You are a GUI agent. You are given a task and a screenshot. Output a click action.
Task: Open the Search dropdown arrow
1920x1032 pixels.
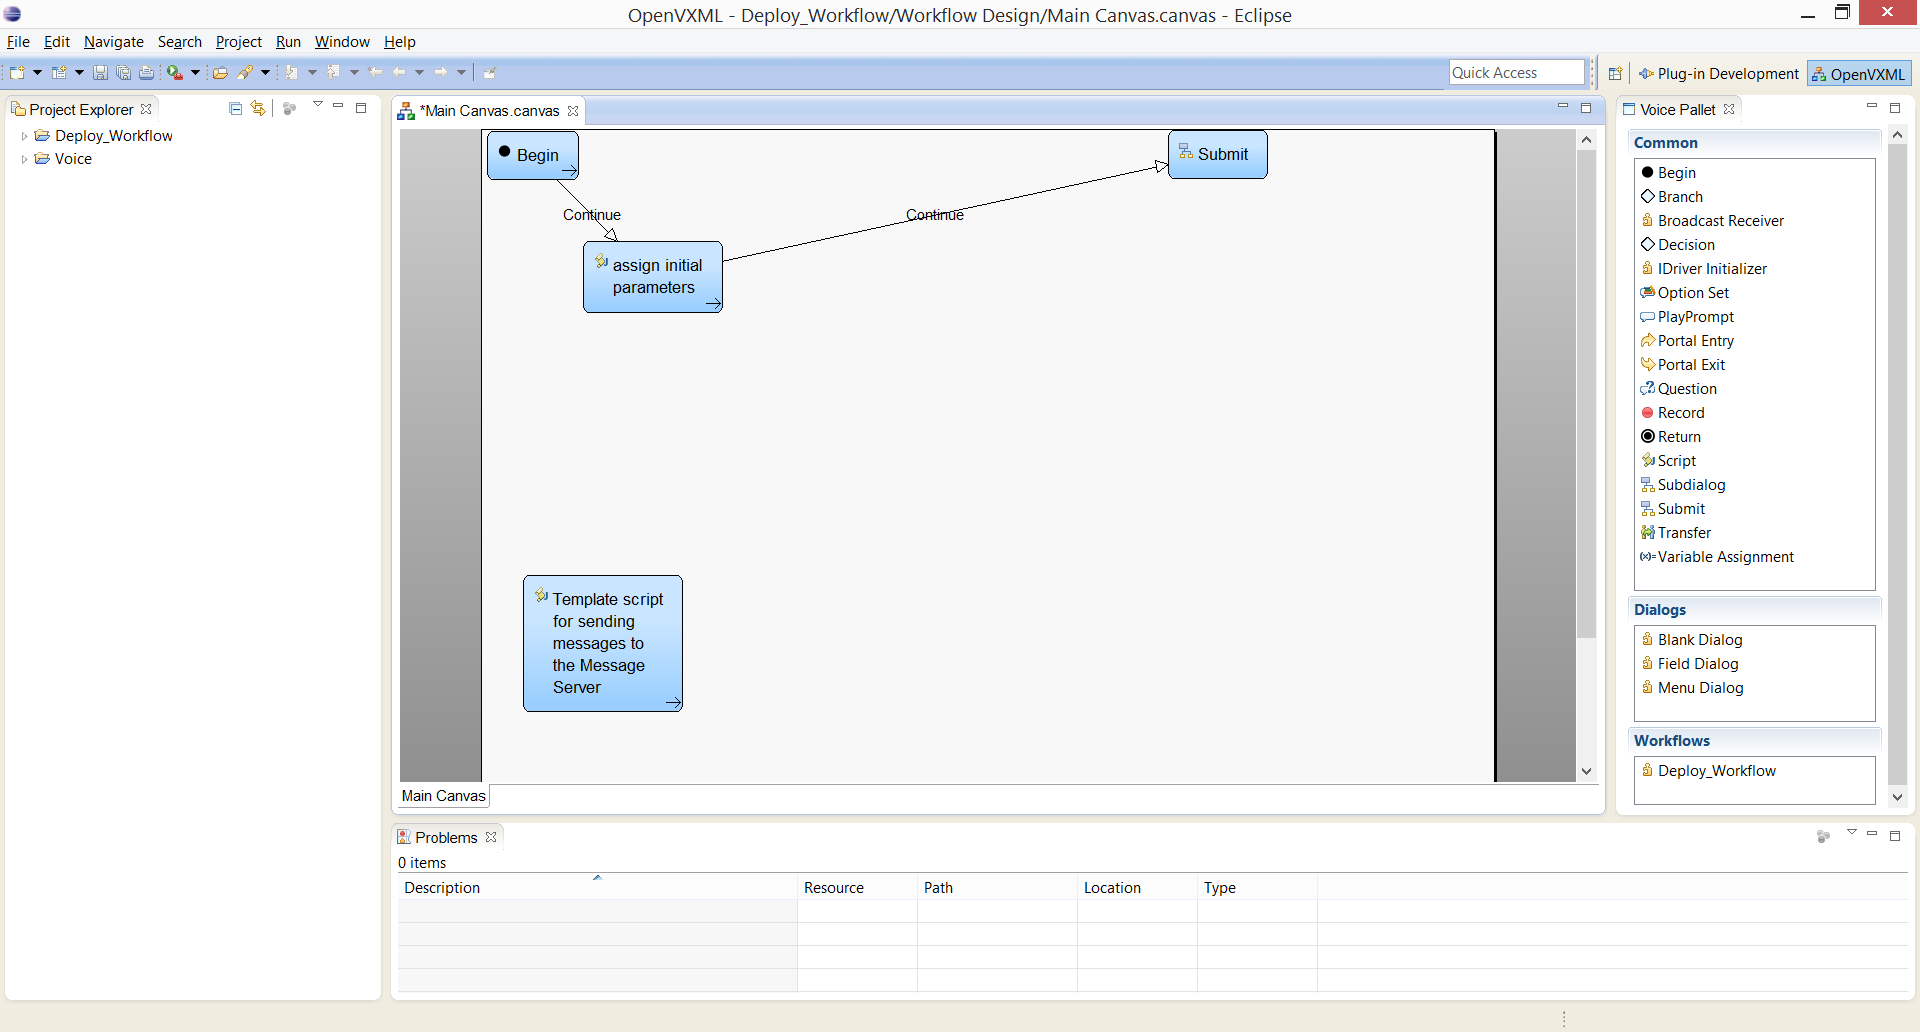point(265,72)
